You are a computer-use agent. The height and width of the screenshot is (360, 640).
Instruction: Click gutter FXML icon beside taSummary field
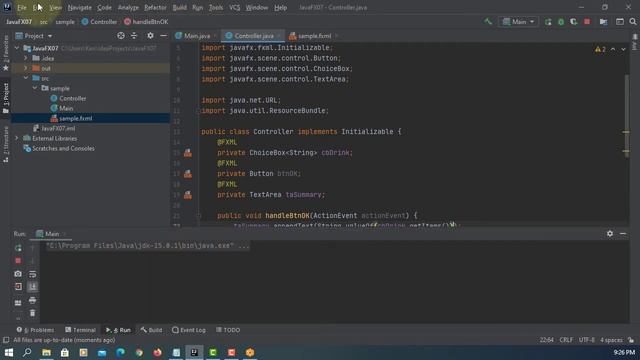(x=188, y=195)
